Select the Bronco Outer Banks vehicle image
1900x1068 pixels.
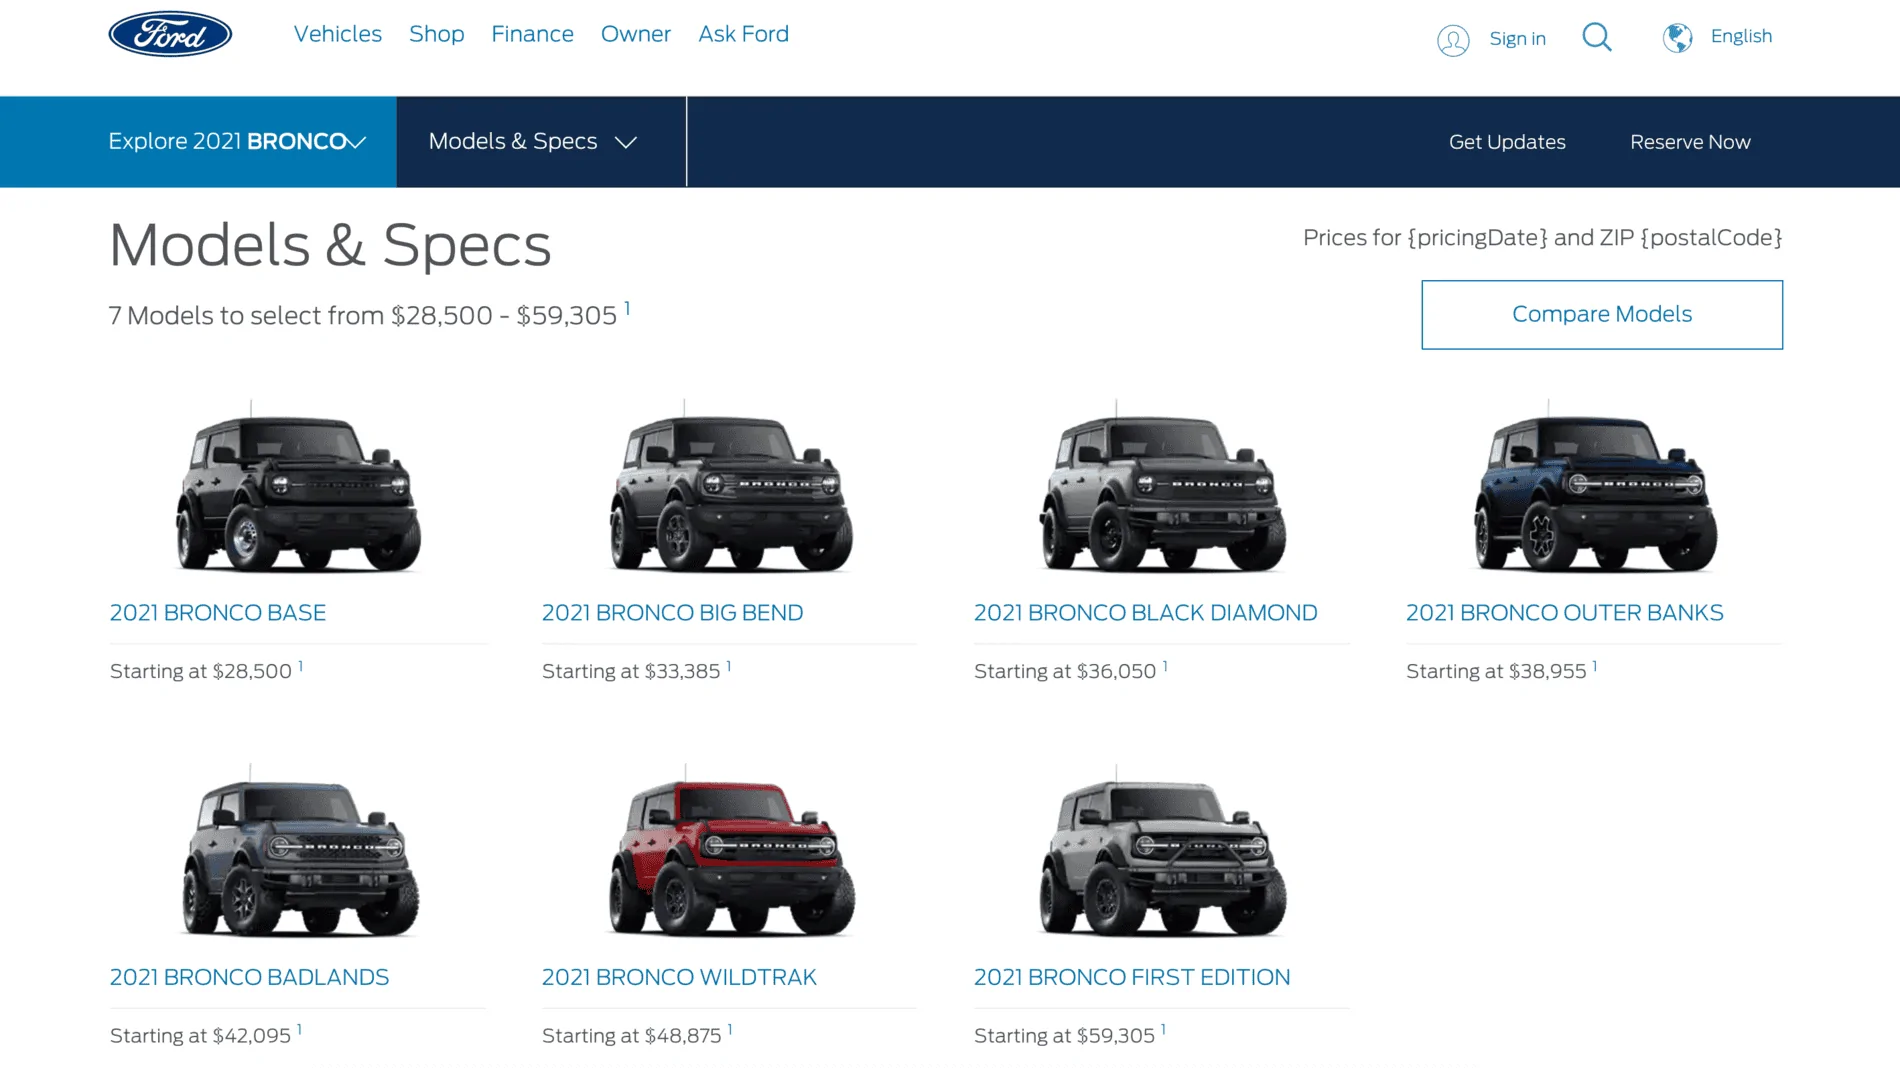coord(1595,488)
